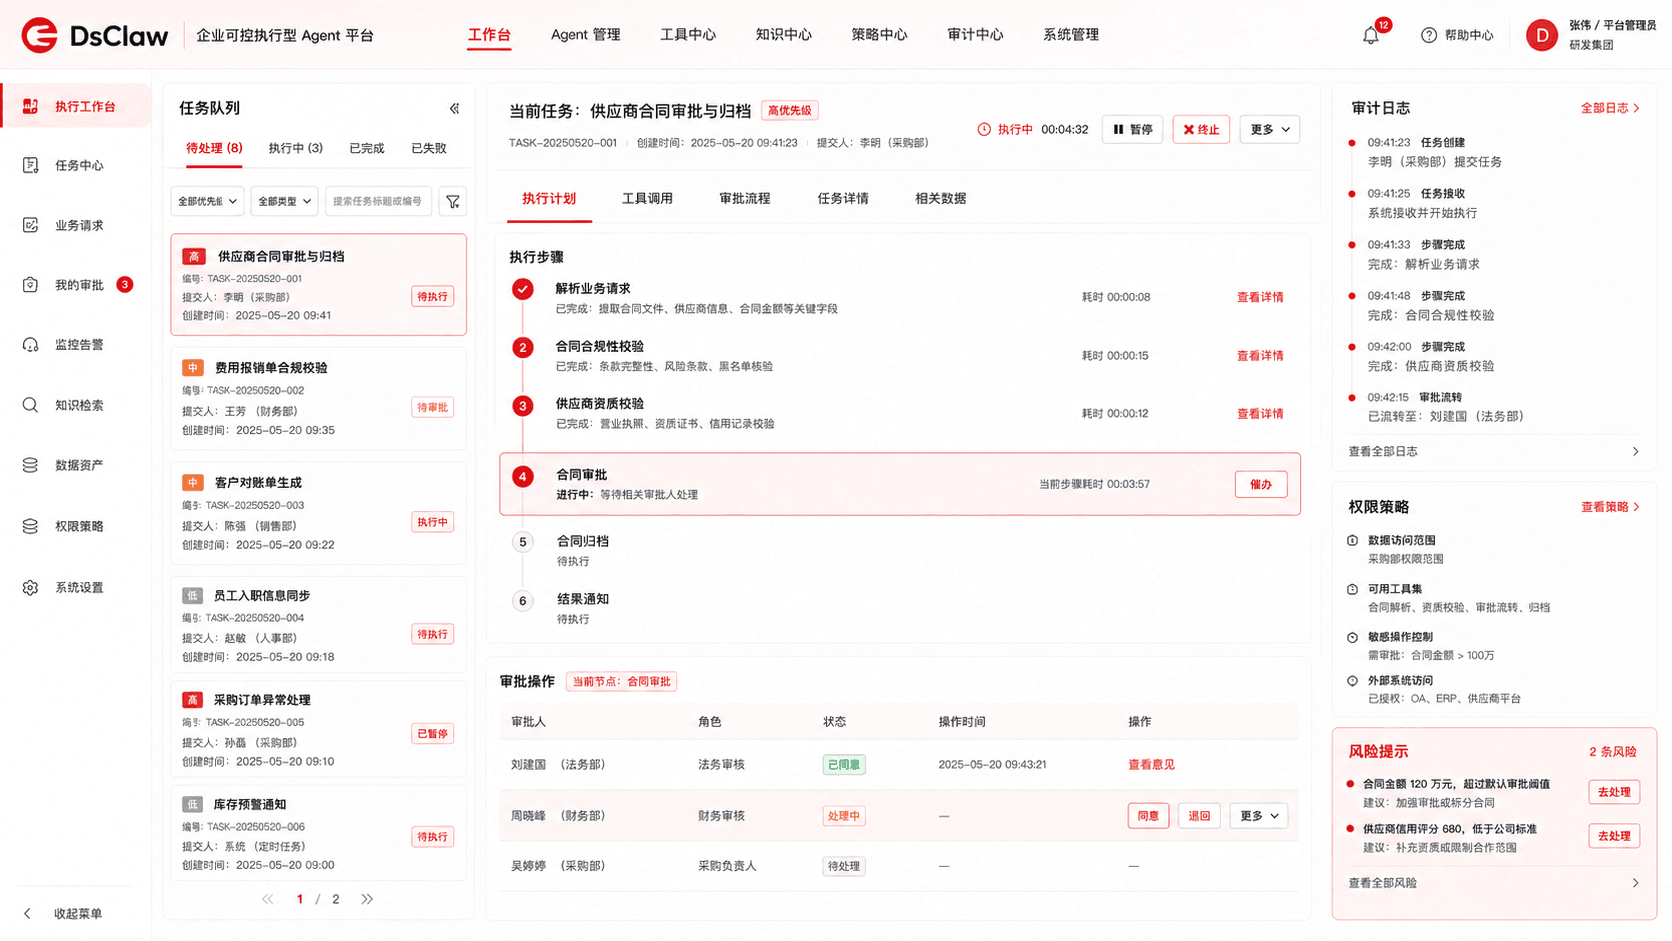Expand 更多 dropdown in 周晓峰 row
The image size is (1672, 941).
click(1258, 816)
